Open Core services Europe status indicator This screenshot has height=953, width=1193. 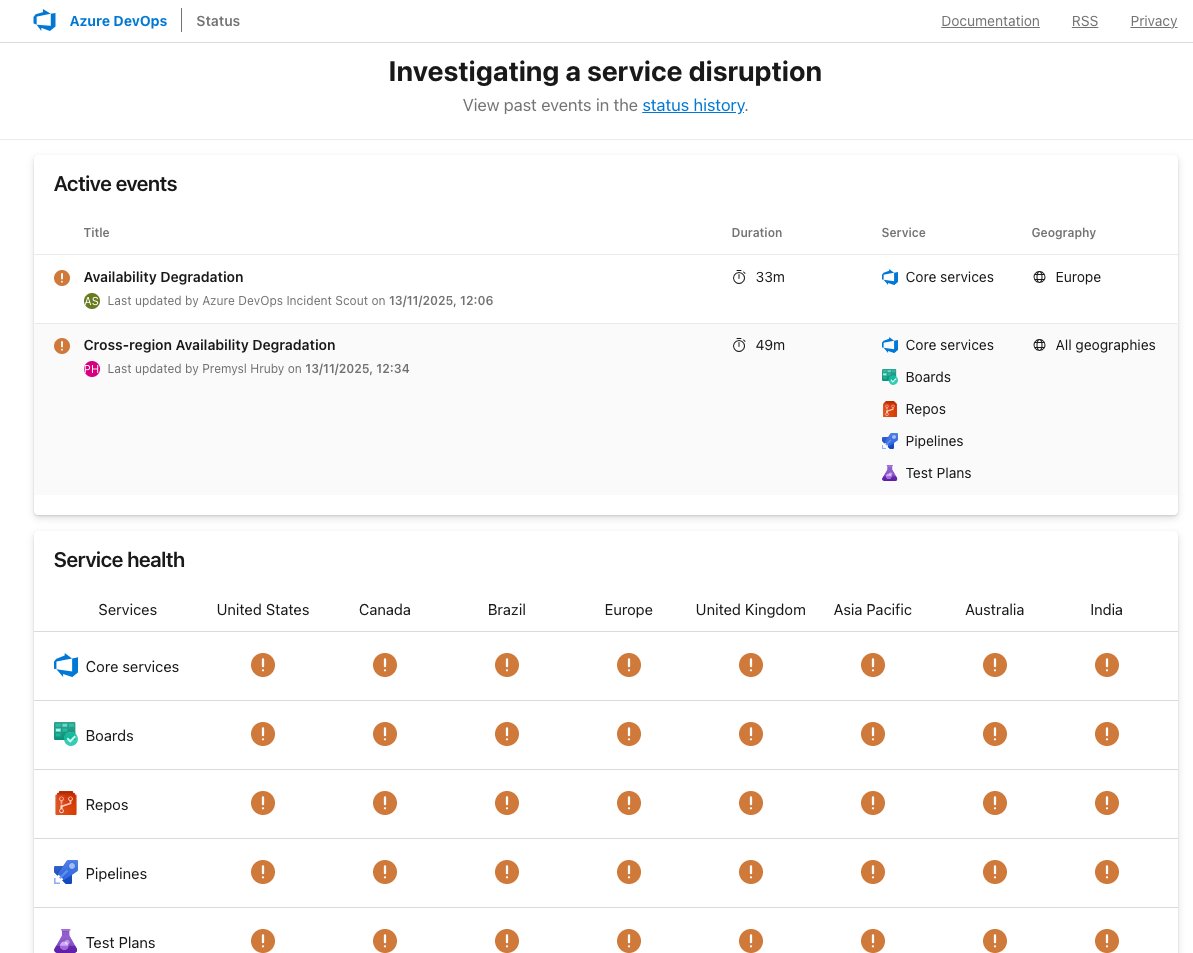628,665
